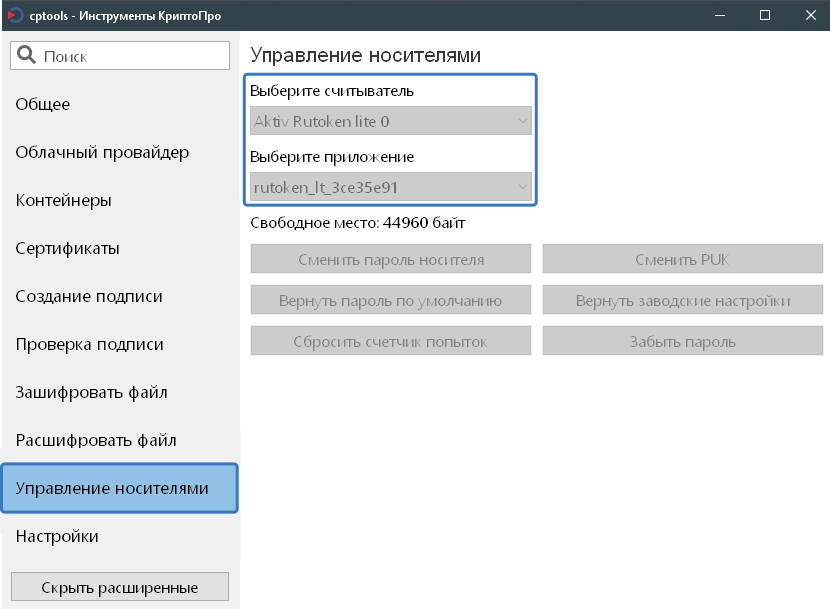Image resolution: width=830 pixels, height=609 pixels.
Task: Click the magnifier icon in search box
Action: pyautogui.click(x=27, y=56)
